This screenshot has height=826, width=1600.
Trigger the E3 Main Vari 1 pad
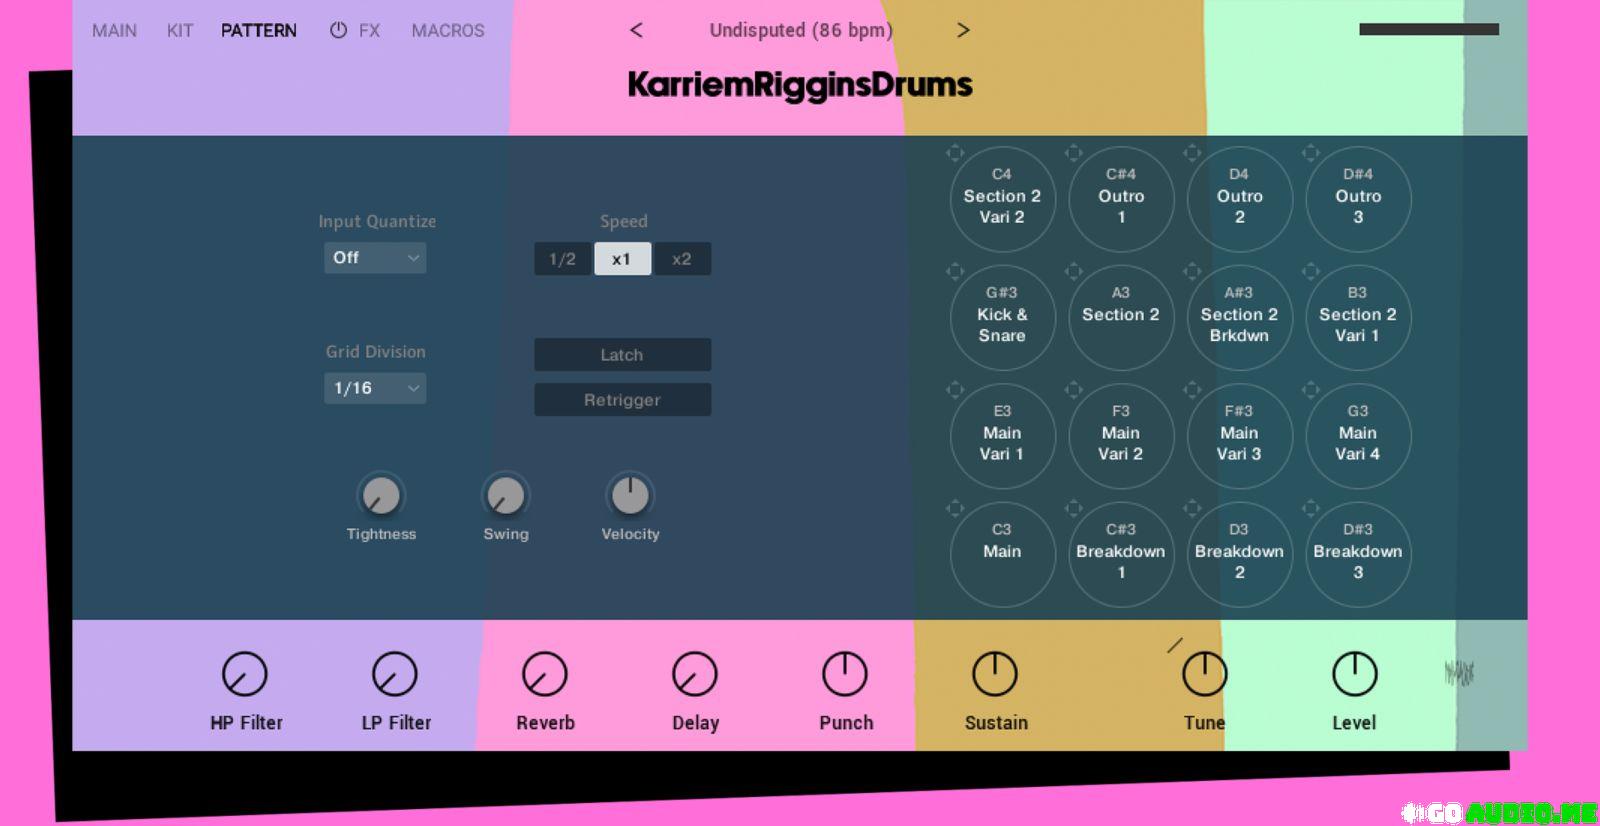1002,436
